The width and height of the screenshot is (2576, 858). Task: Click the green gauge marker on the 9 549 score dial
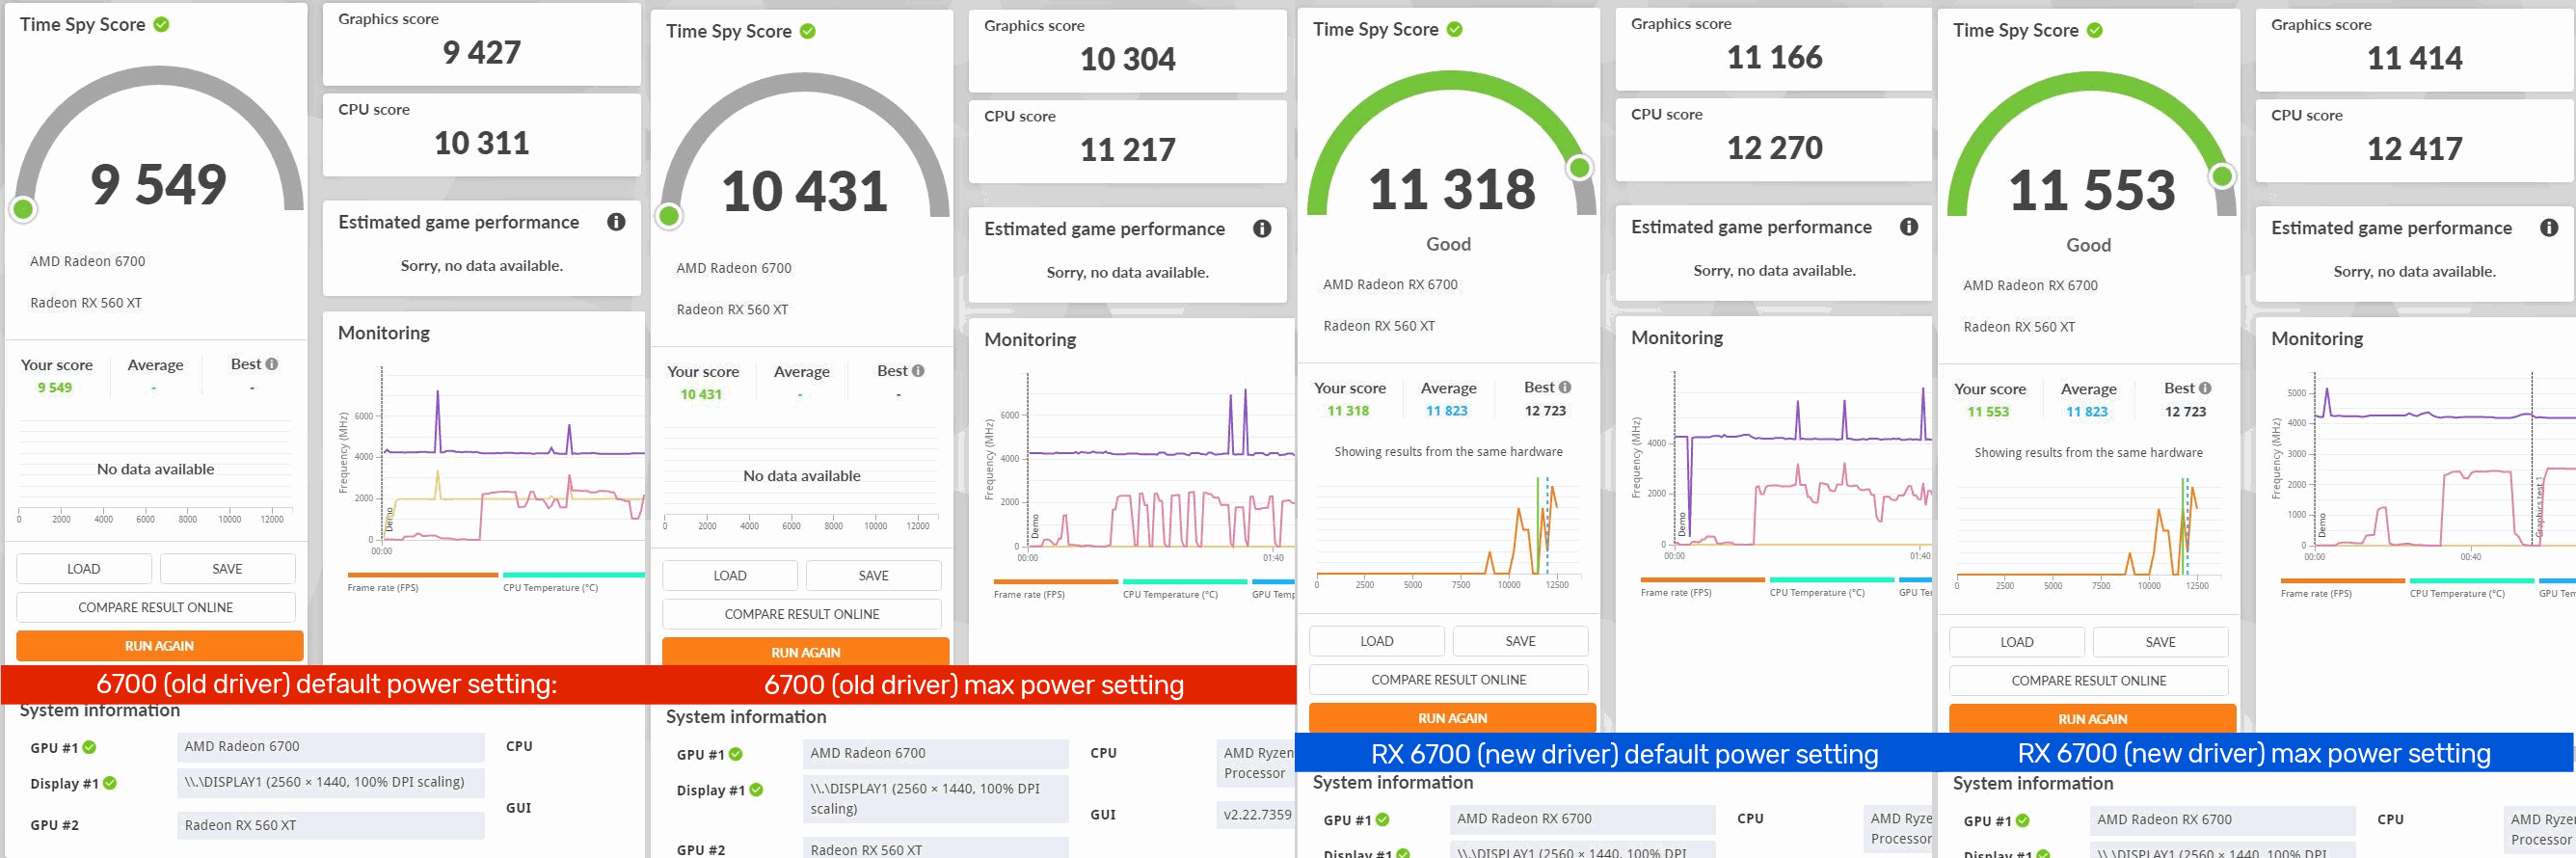coord(23,209)
